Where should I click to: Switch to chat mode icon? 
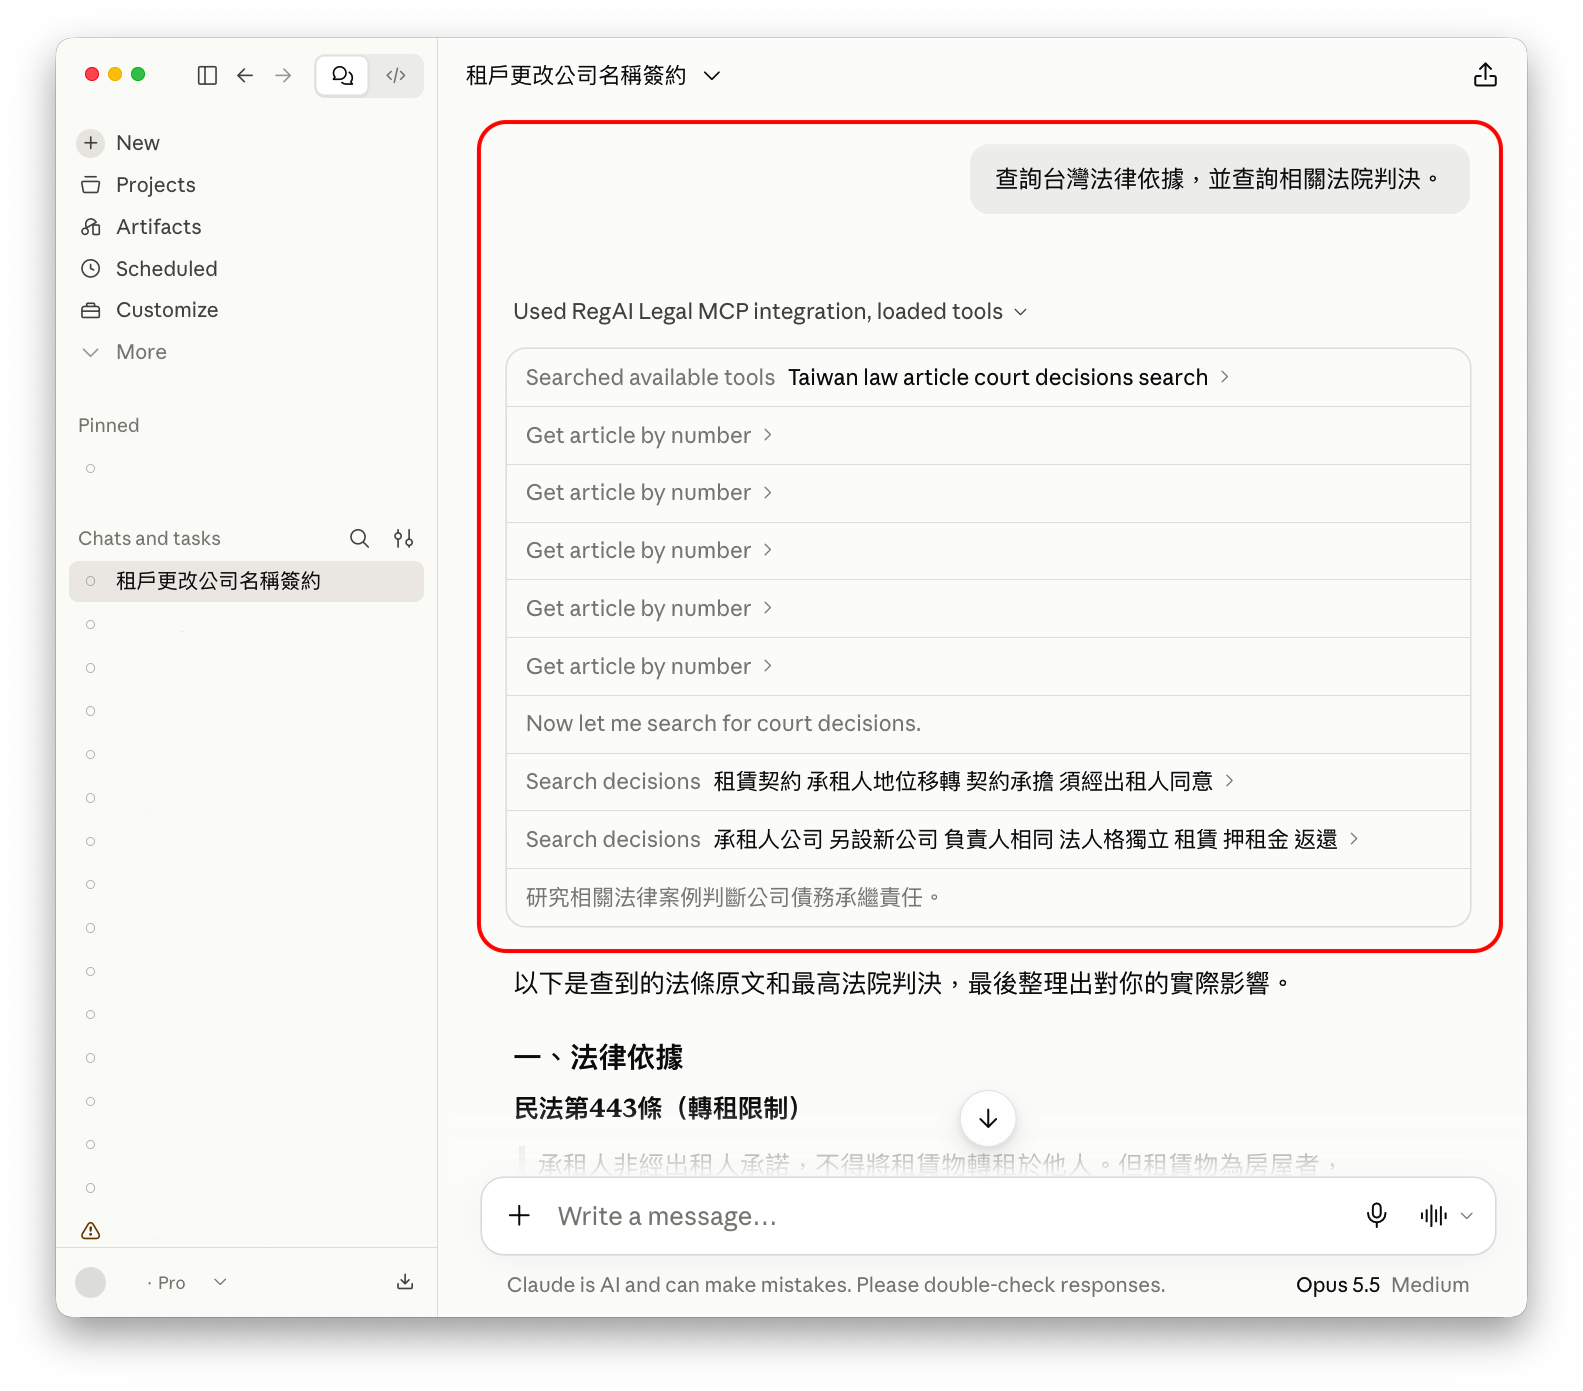click(343, 76)
